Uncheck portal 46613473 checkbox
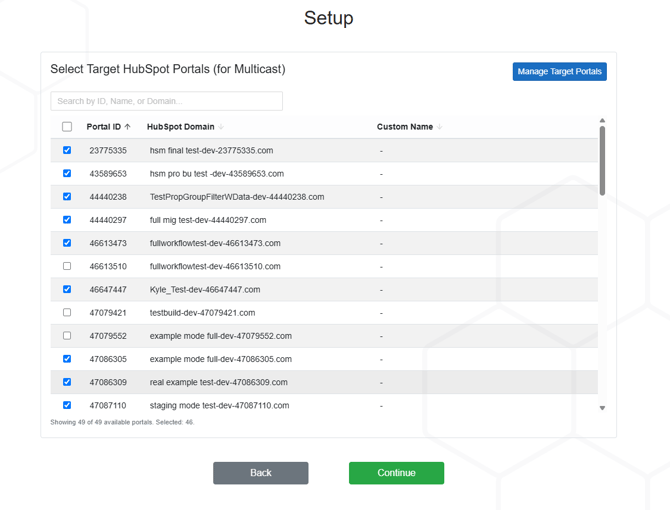670x510 pixels. (x=67, y=243)
